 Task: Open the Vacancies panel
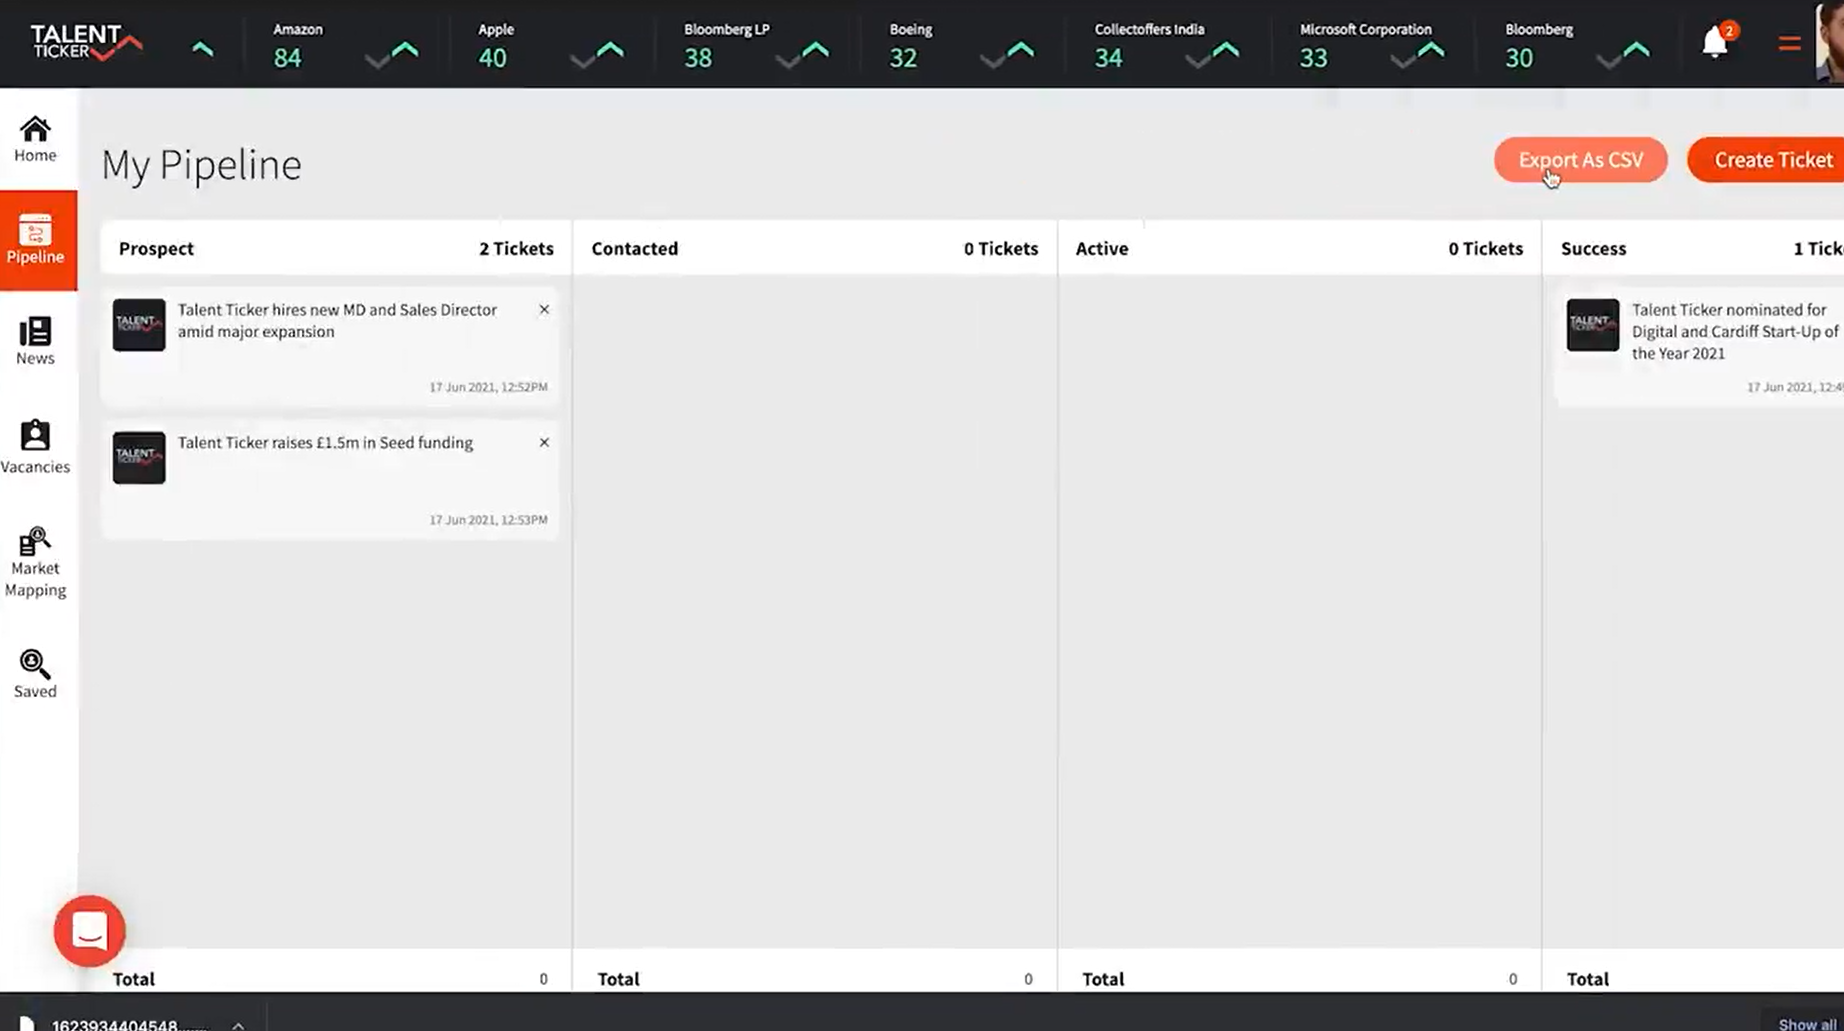point(36,447)
